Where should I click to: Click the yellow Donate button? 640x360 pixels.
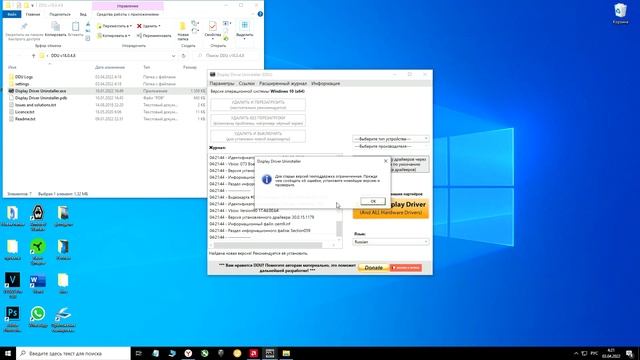pyautogui.click(x=373, y=268)
